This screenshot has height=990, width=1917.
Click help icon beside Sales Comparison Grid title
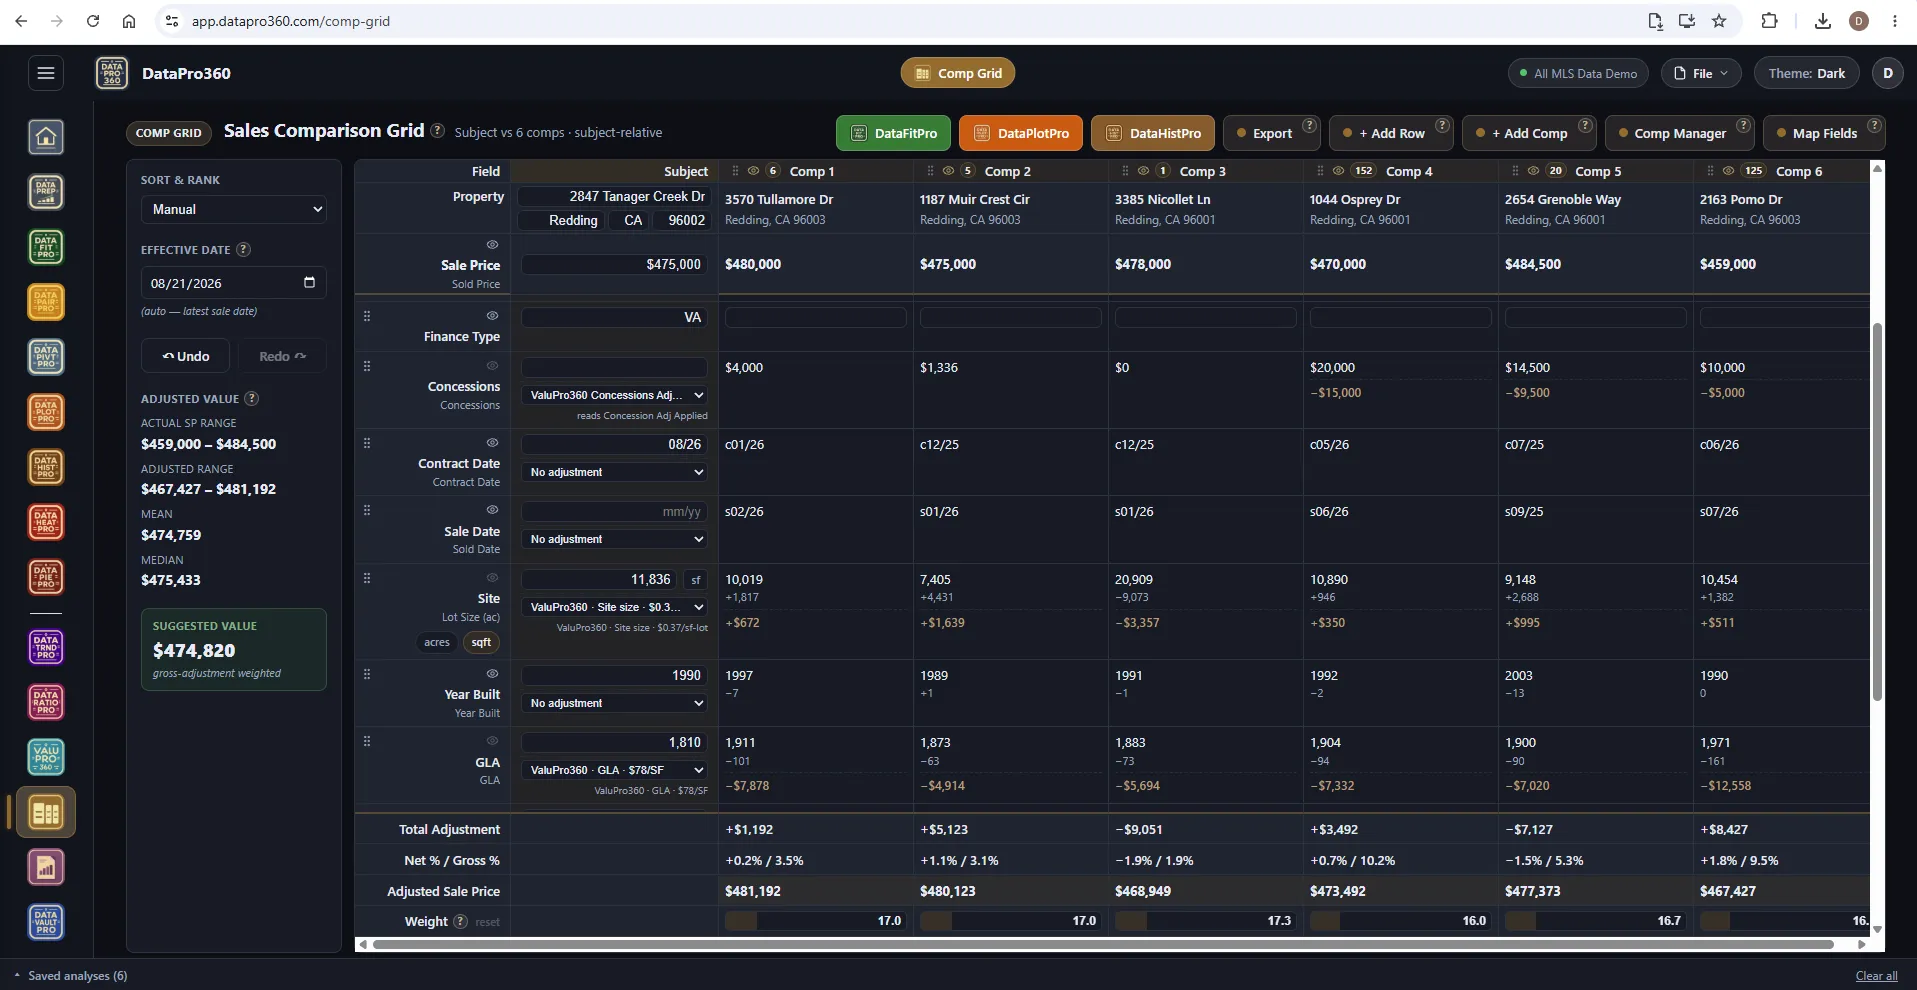[437, 131]
